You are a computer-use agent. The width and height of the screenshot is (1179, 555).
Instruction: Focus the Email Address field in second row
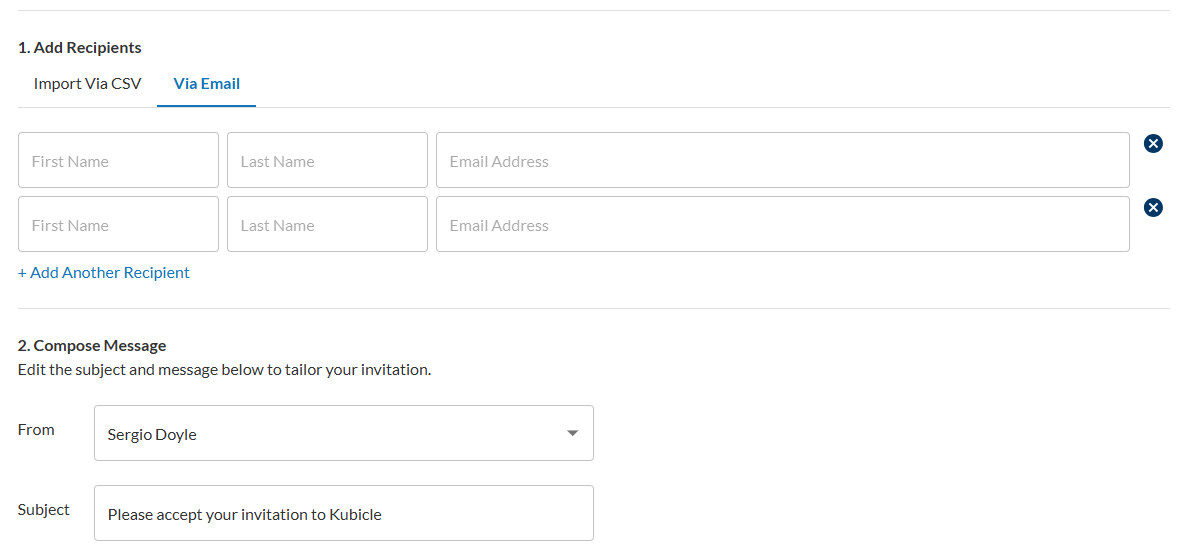[x=782, y=225]
